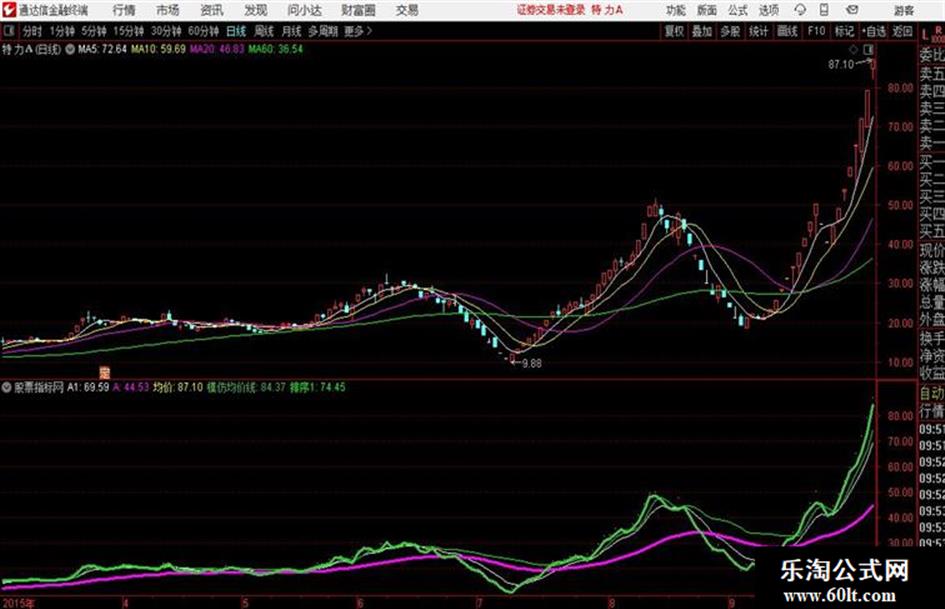Switch to the 60分钟 period tab
This screenshot has width=945, height=609.
coord(203,31)
